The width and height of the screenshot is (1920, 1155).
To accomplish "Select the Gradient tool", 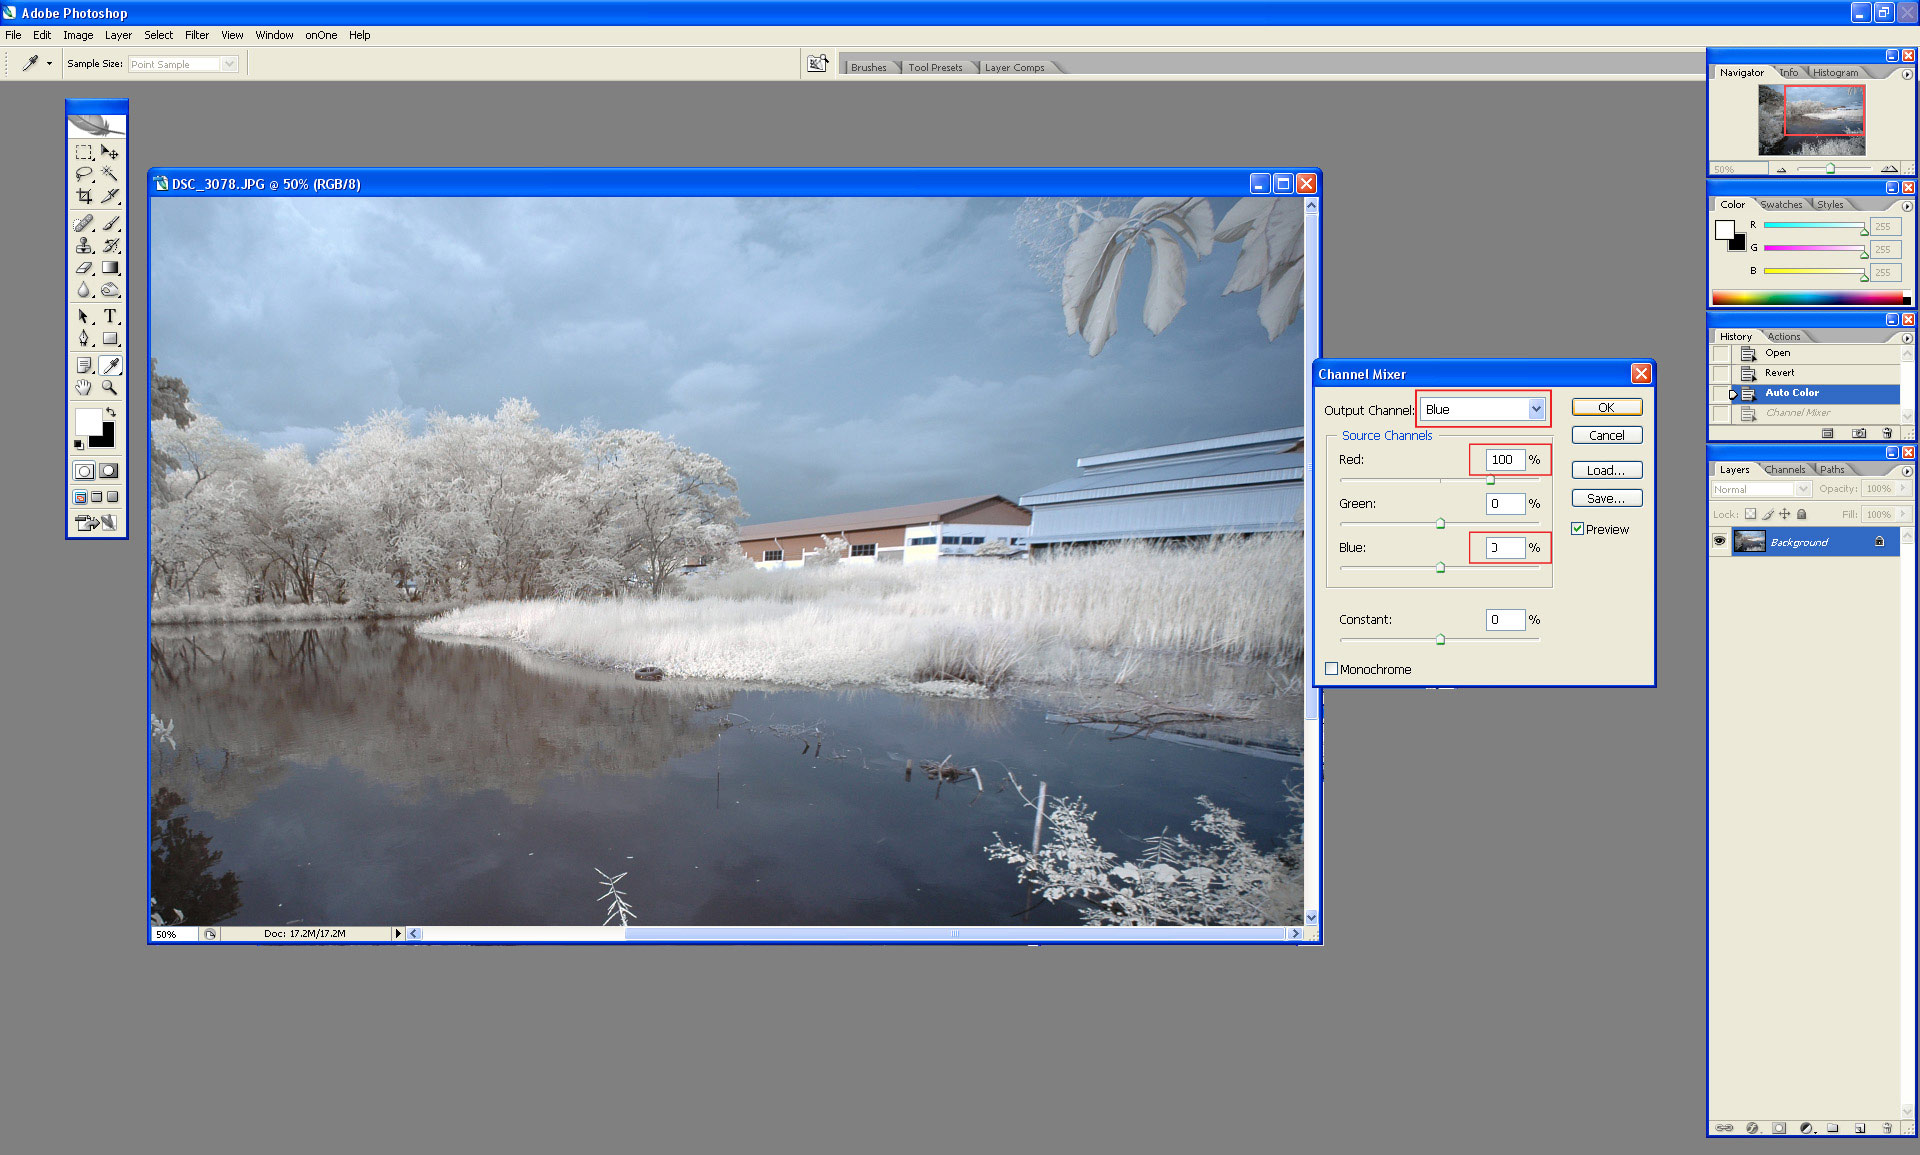I will pos(110,268).
